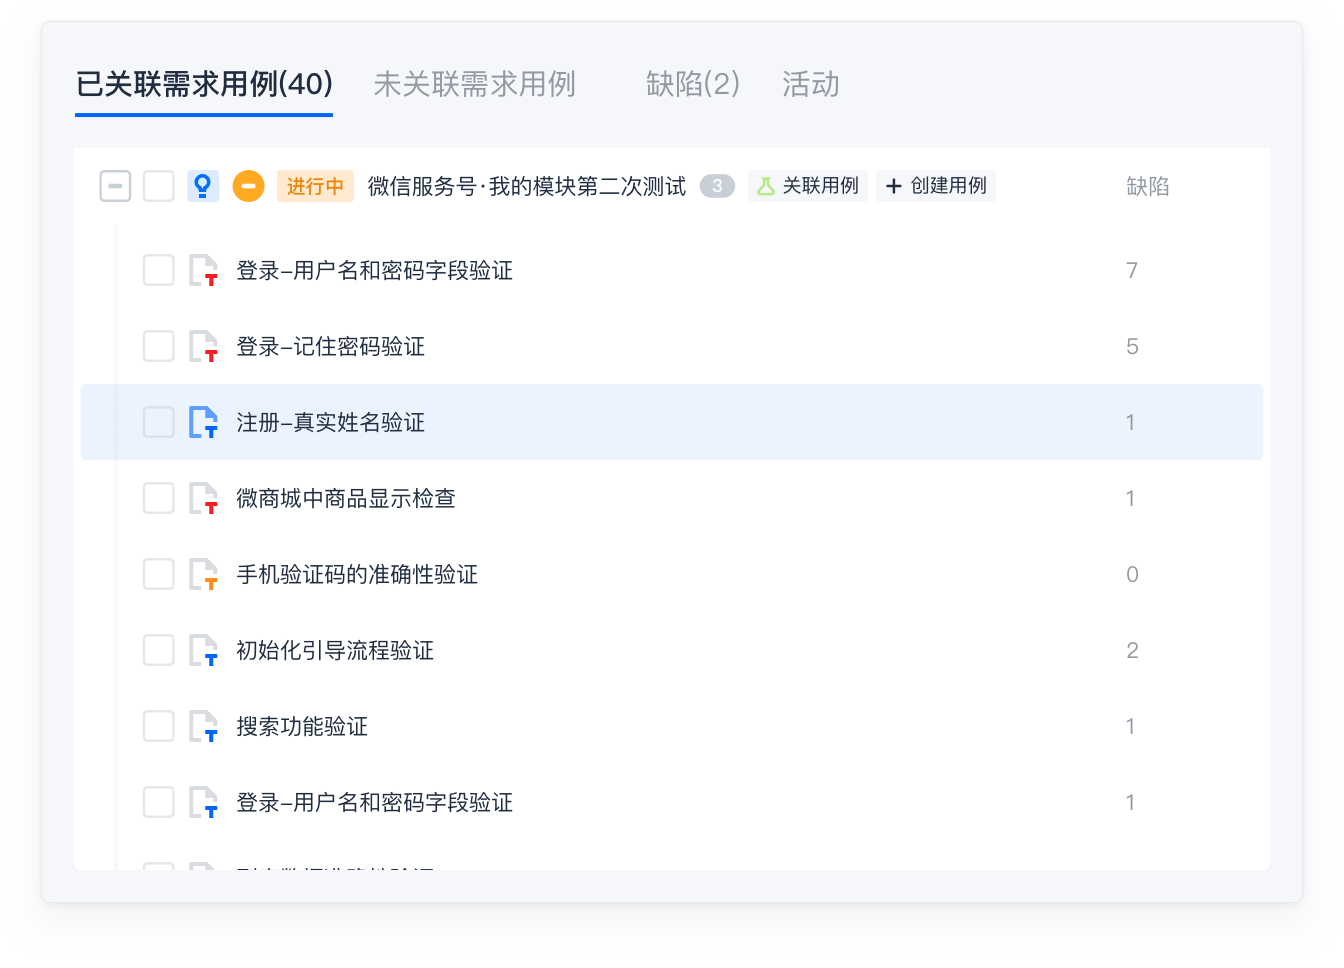This screenshot has height=968, width=1344.
Task: Click the file icon beside 搜索功能验证
Action: coord(204,727)
